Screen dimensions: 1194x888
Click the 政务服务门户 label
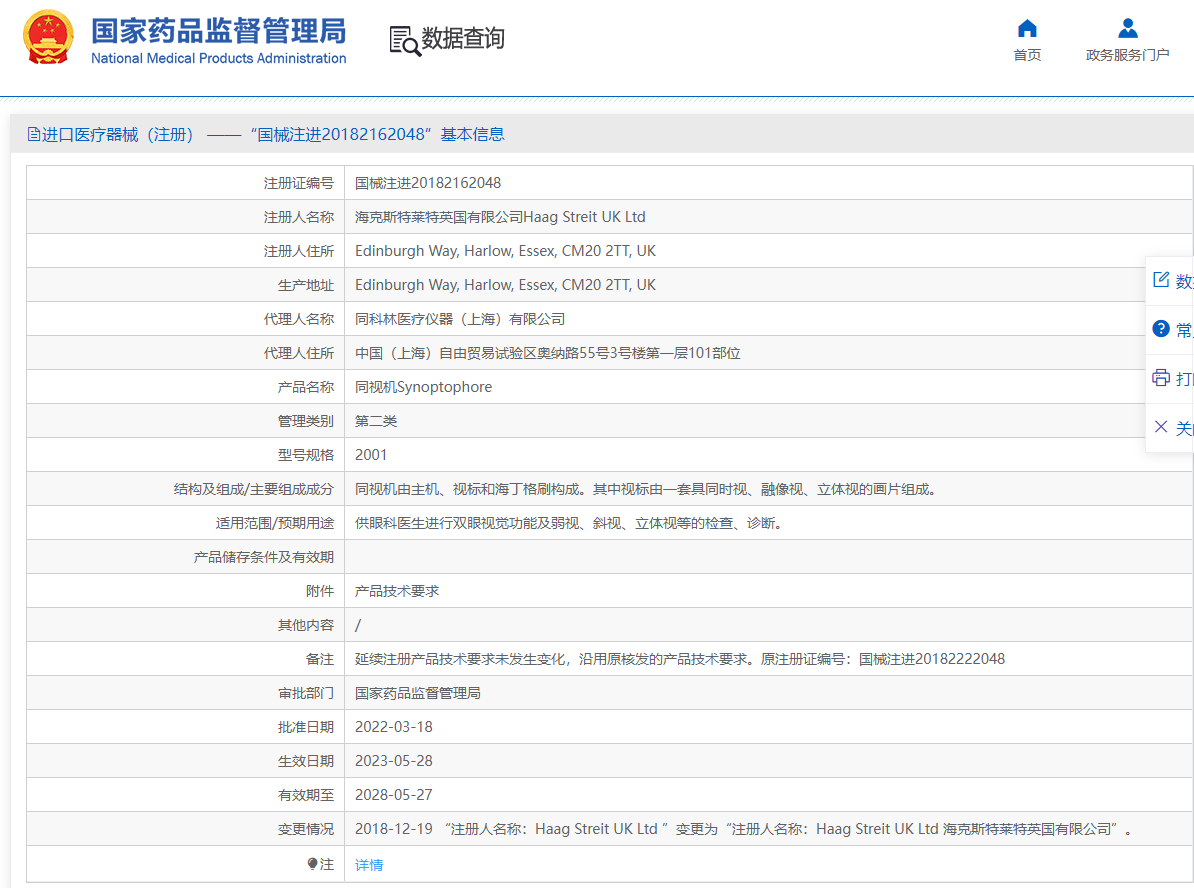pyautogui.click(x=1127, y=55)
